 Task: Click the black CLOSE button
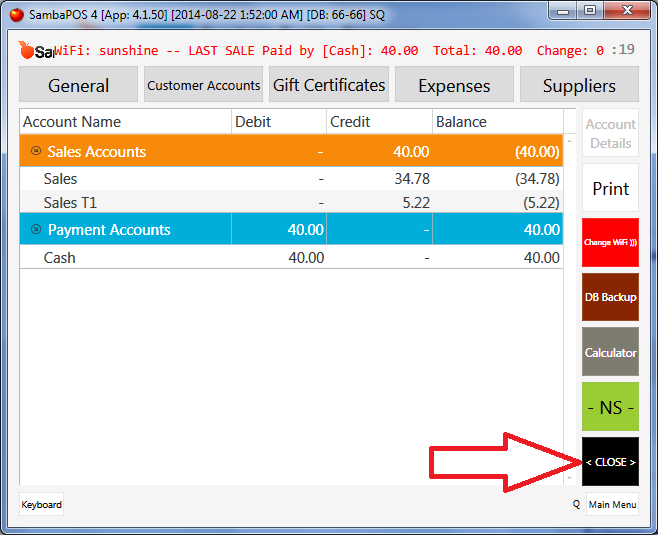[x=611, y=462]
